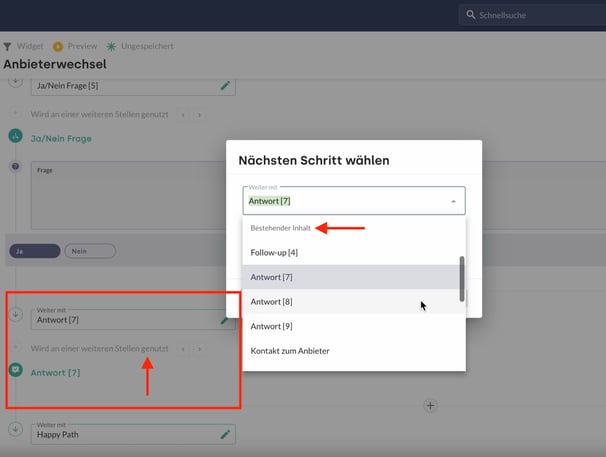Click the plus icon below the dropdown list
This screenshot has height=457, width=606.
tap(430, 405)
